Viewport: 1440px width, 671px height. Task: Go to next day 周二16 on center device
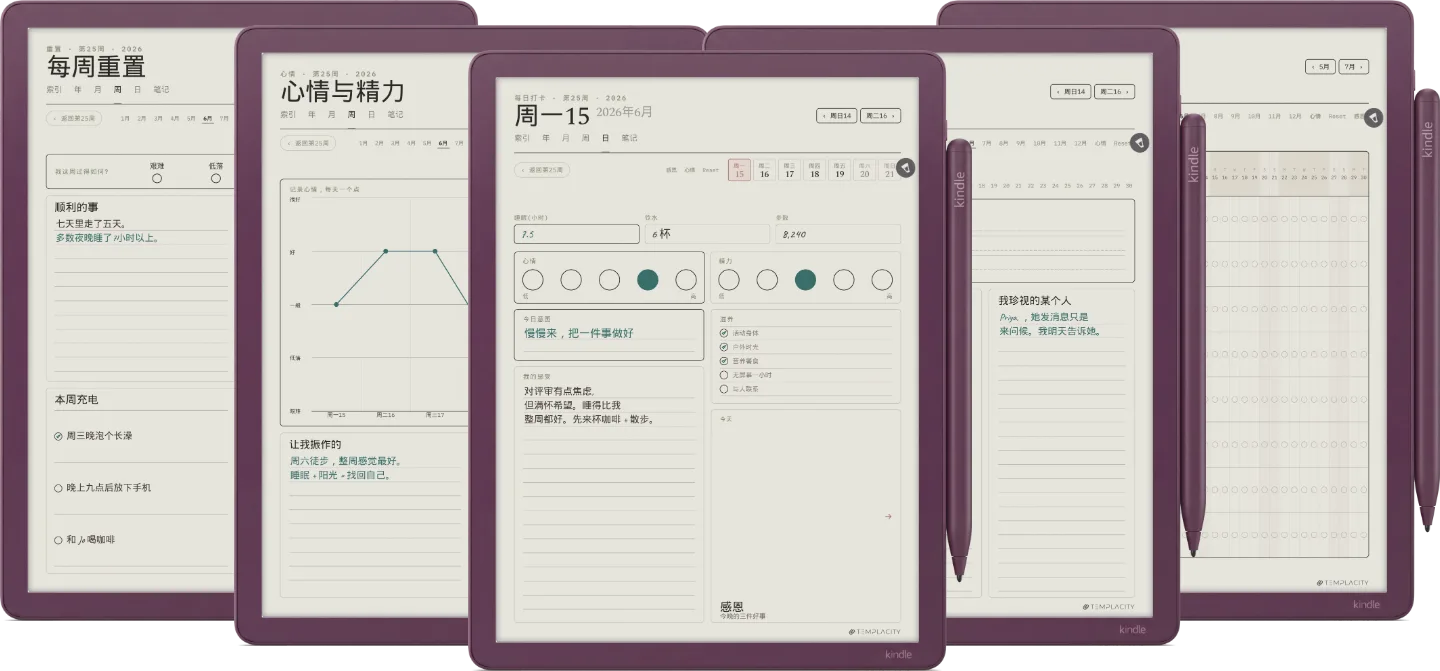click(880, 116)
